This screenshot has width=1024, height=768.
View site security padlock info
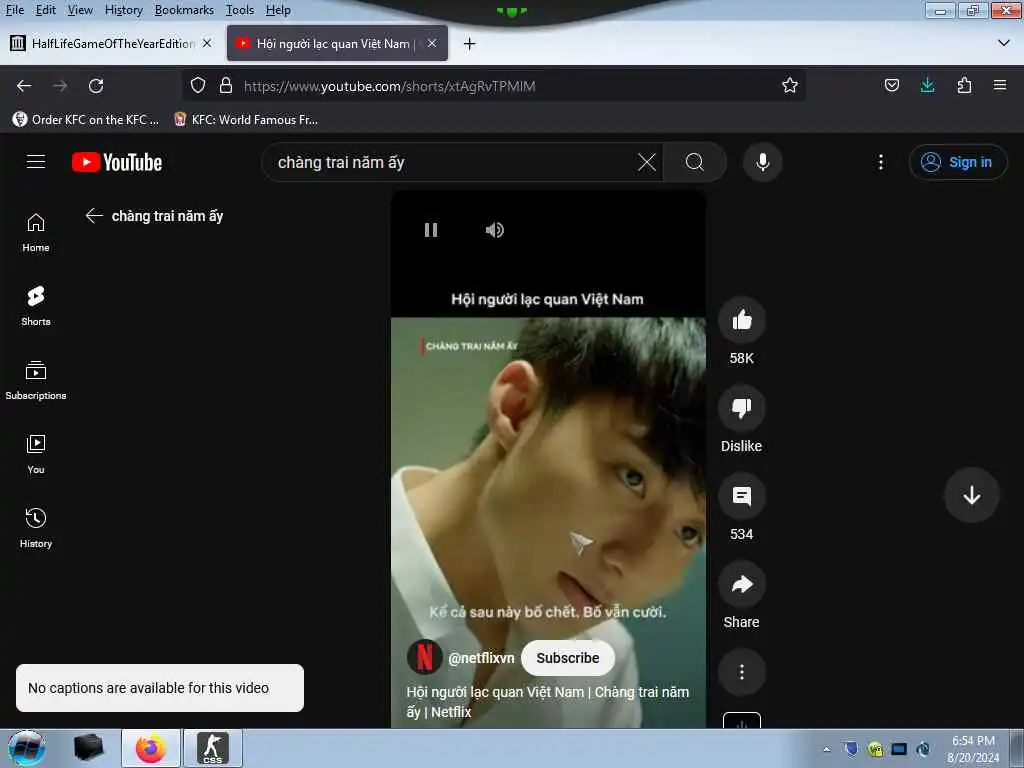pos(226,86)
